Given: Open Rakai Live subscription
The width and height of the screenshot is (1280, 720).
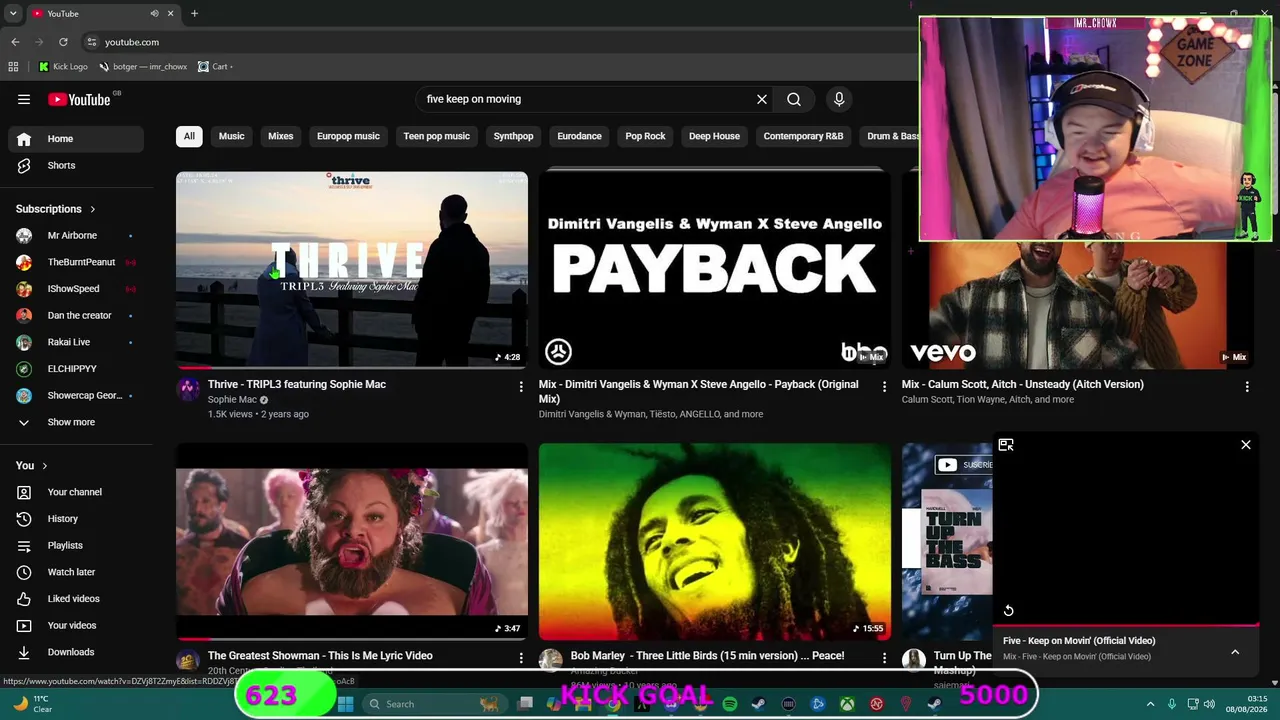Looking at the screenshot, I should pos(76,342).
